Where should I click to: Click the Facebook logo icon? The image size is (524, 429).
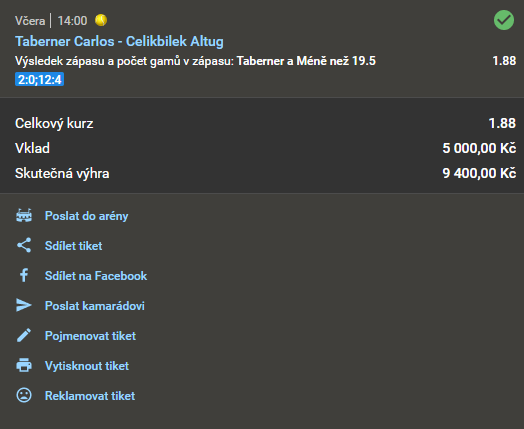[24, 275]
